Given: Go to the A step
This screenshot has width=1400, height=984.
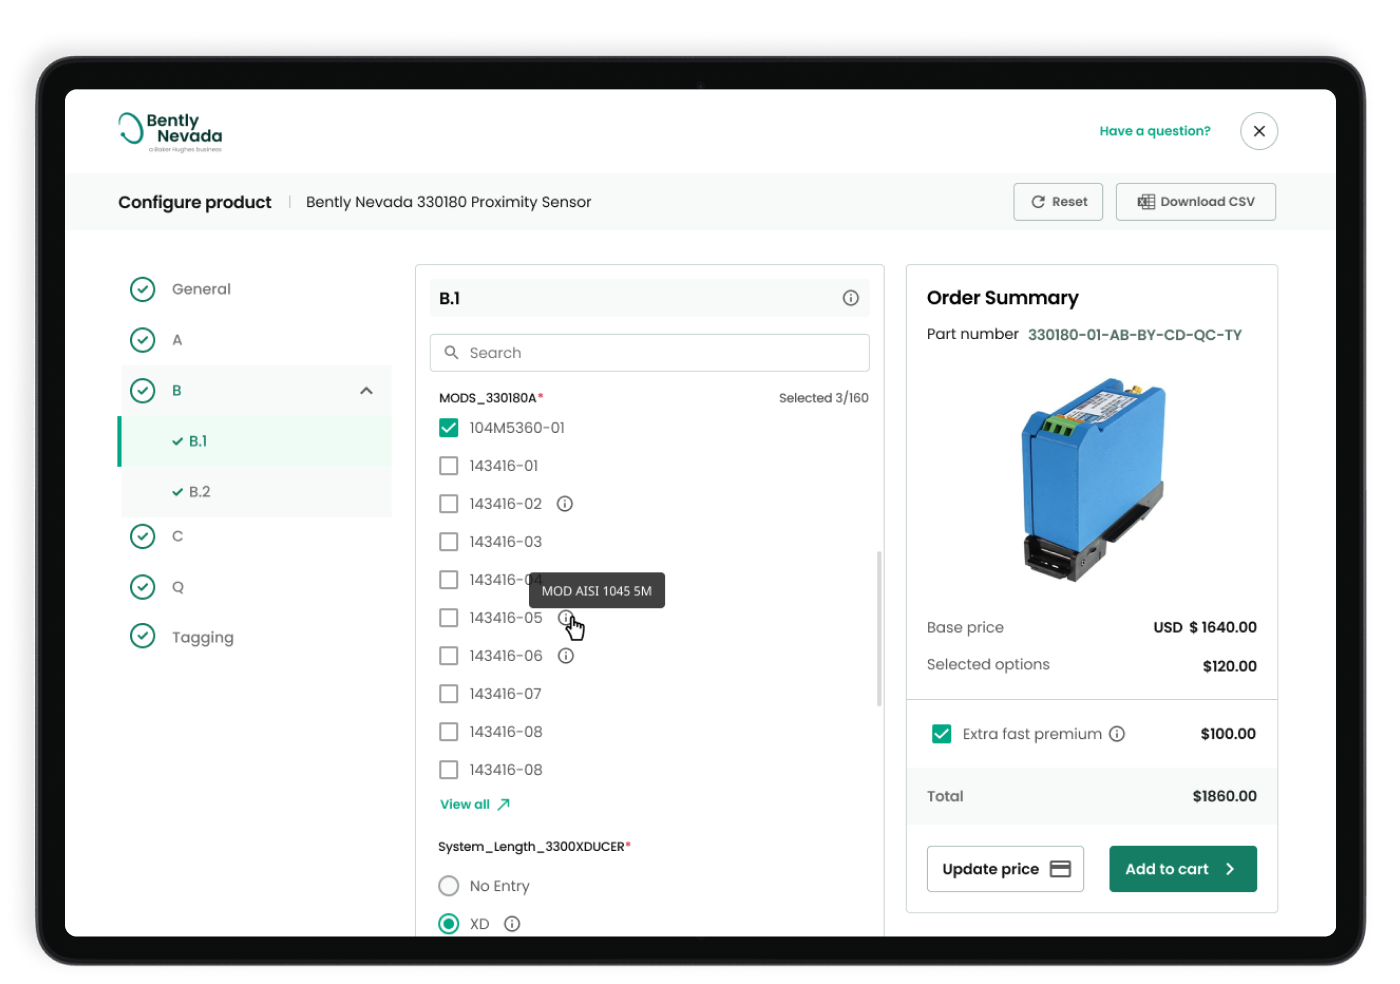Looking at the screenshot, I should point(177,340).
